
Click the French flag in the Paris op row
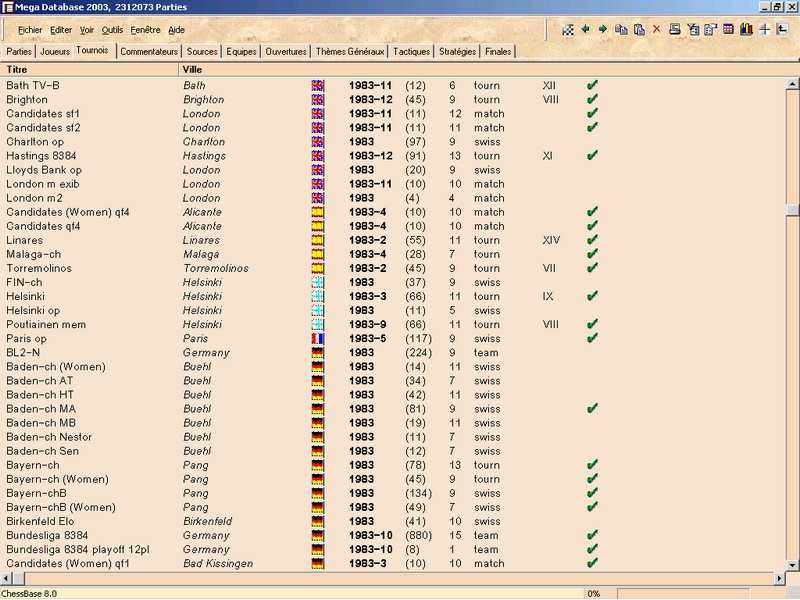click(x=317, y=339)
